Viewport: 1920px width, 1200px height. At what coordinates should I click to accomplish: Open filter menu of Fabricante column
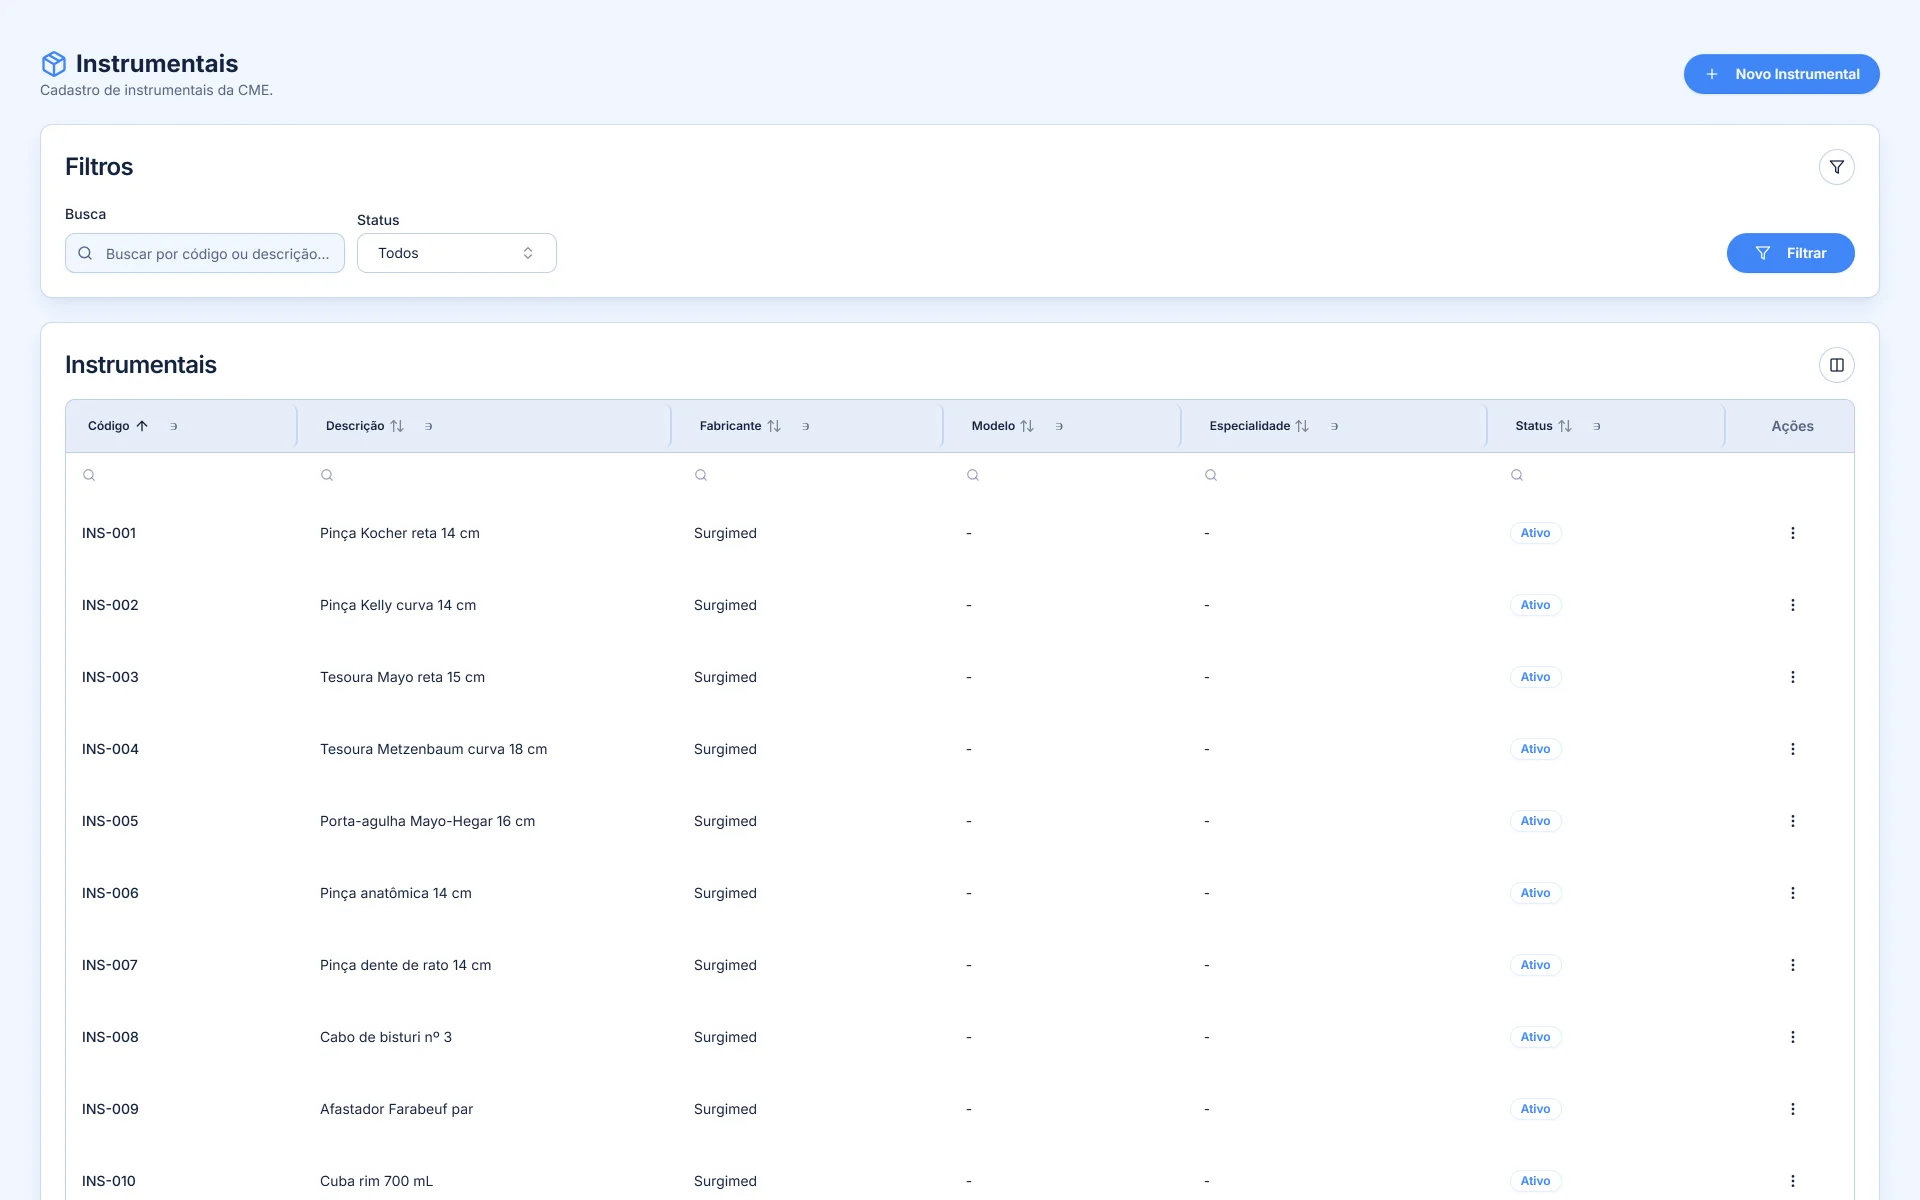[806, 426]
